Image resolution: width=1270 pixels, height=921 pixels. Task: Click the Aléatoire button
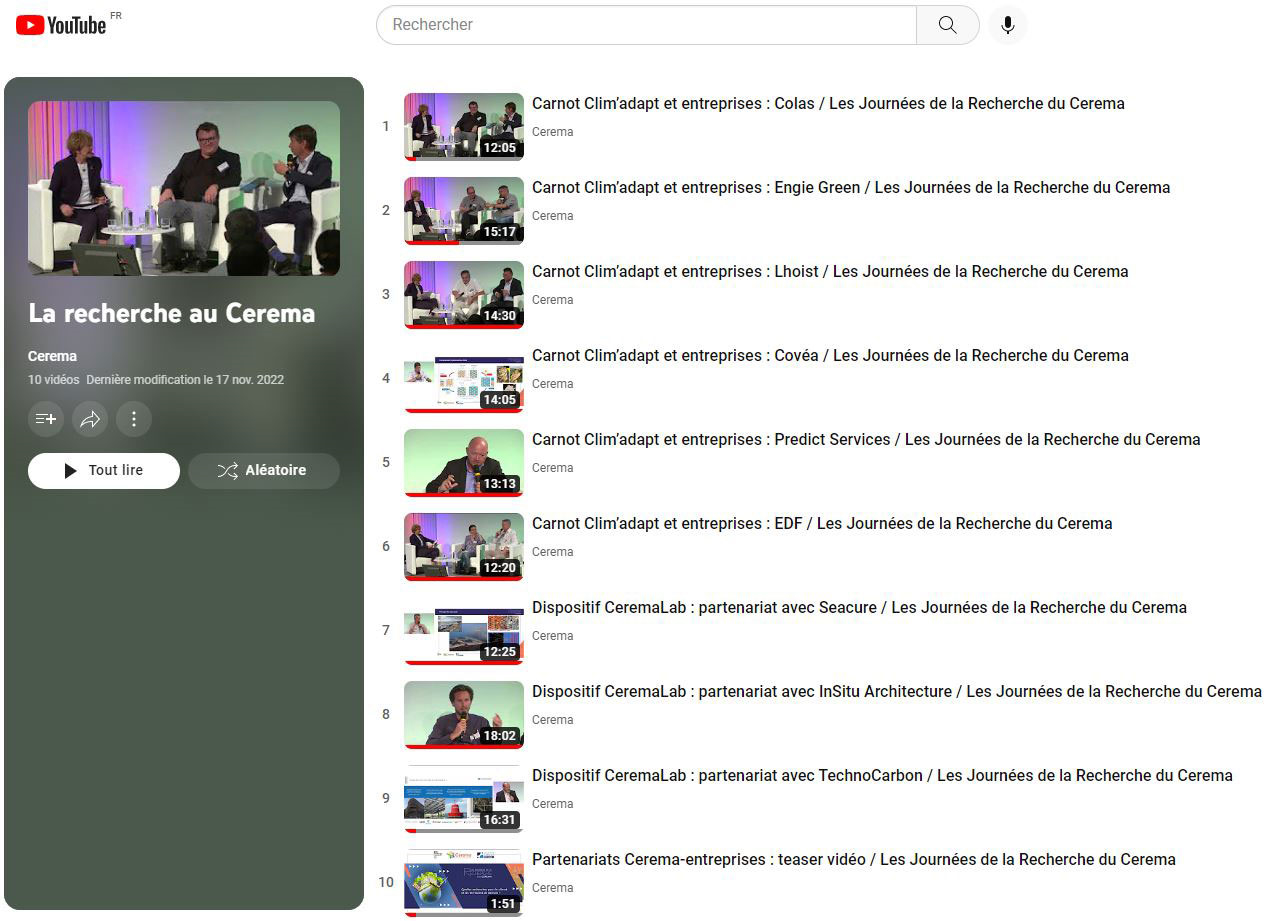tap(263, 470)
